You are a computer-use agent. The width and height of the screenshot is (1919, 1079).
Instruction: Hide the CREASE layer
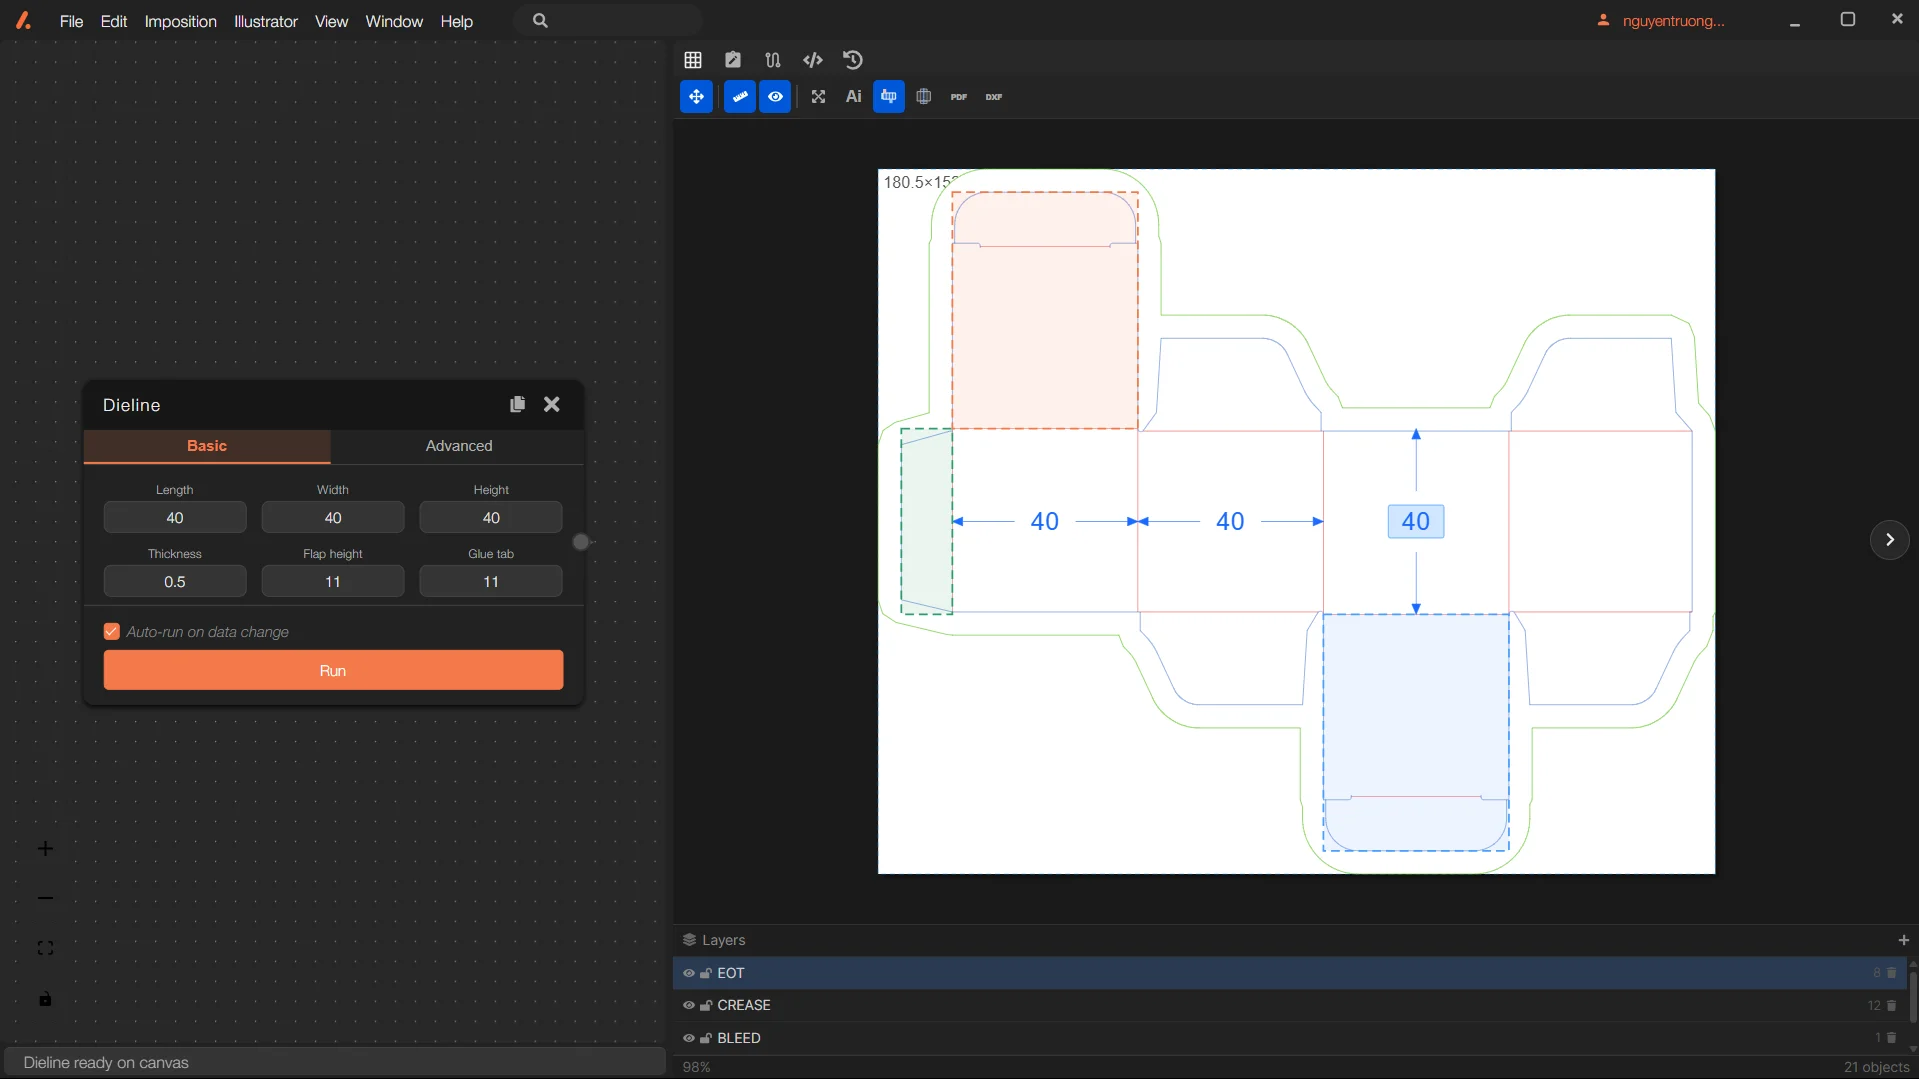click(689, 1005)
